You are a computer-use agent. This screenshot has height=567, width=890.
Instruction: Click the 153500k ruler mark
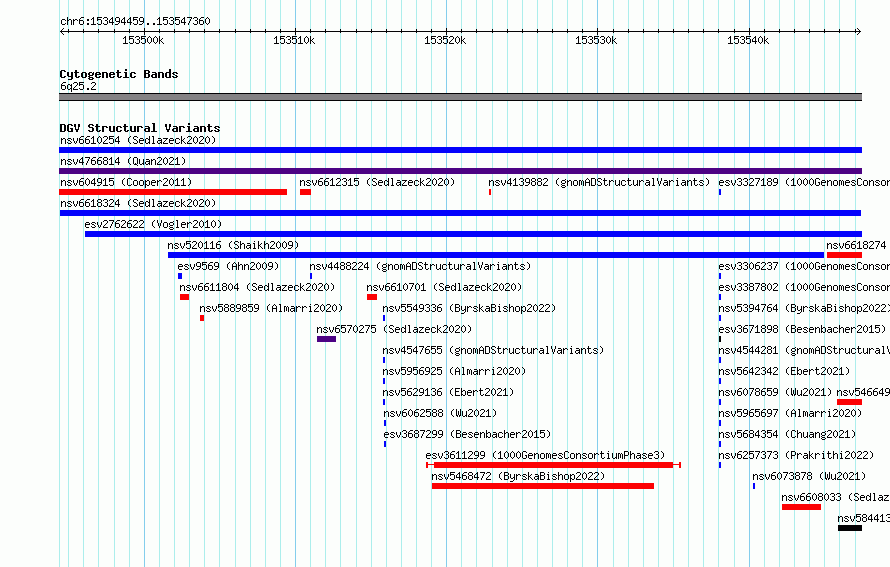[x=143, y=40]
